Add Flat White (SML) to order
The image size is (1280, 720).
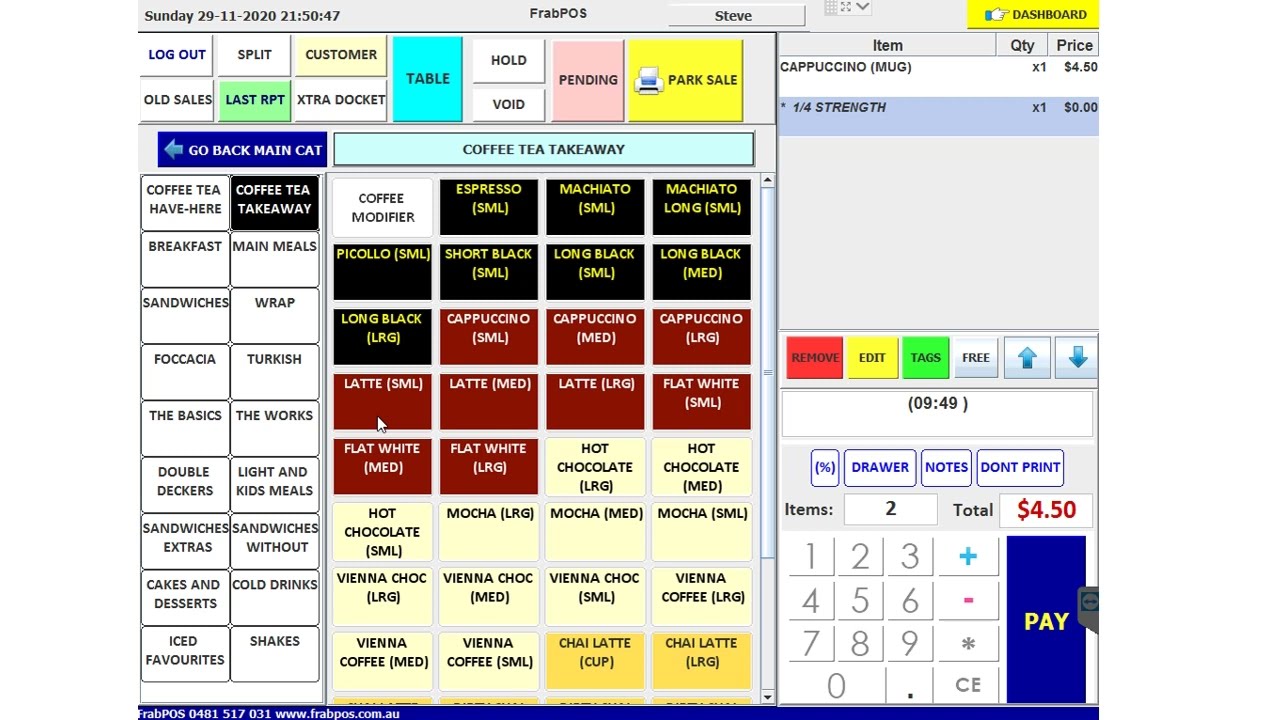[x=701, y=402]
